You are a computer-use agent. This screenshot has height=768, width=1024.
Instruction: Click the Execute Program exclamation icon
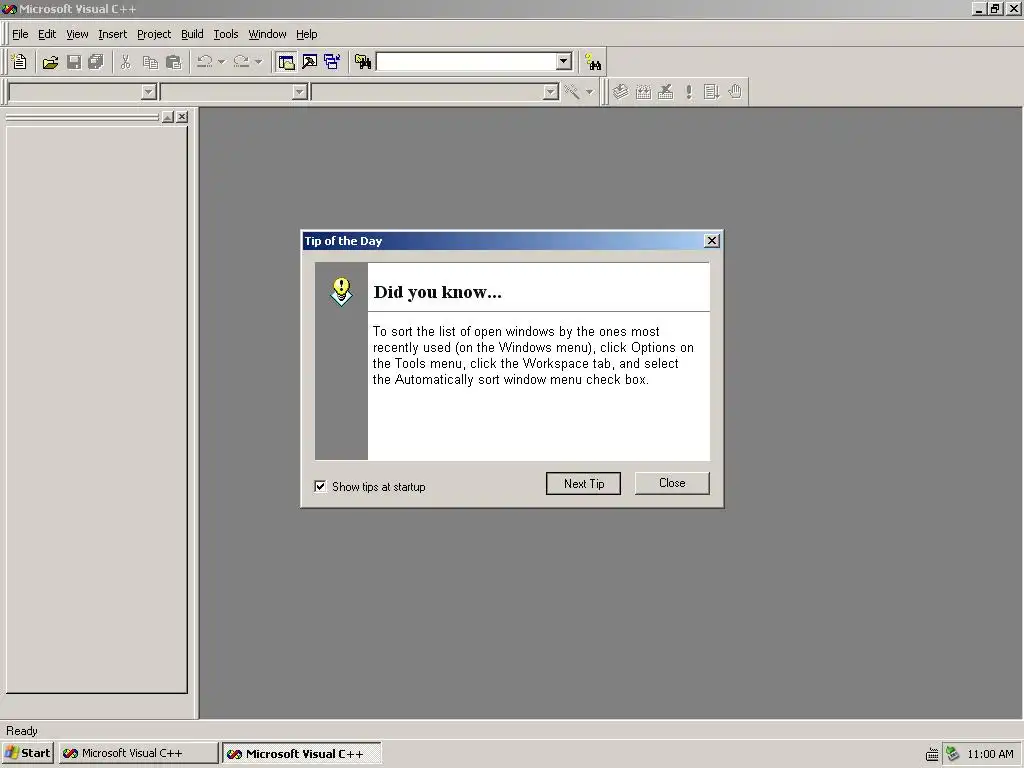click(688, 91)
